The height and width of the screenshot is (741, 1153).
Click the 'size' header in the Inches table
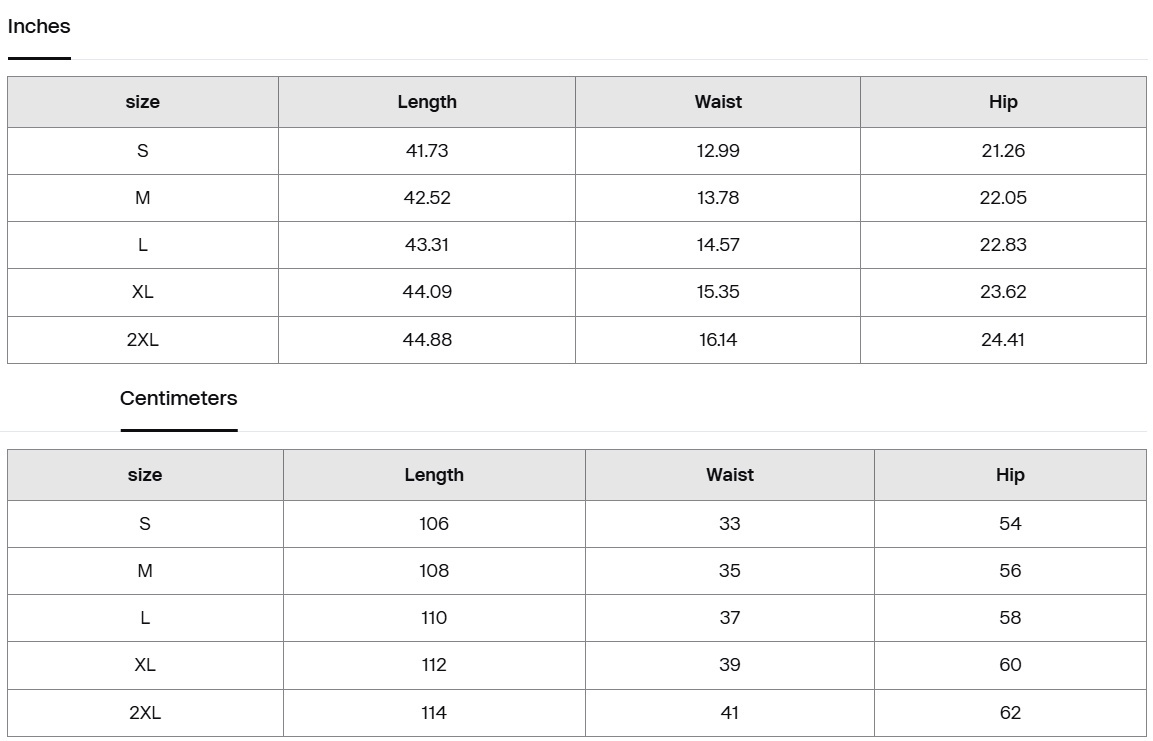[142, 102]
